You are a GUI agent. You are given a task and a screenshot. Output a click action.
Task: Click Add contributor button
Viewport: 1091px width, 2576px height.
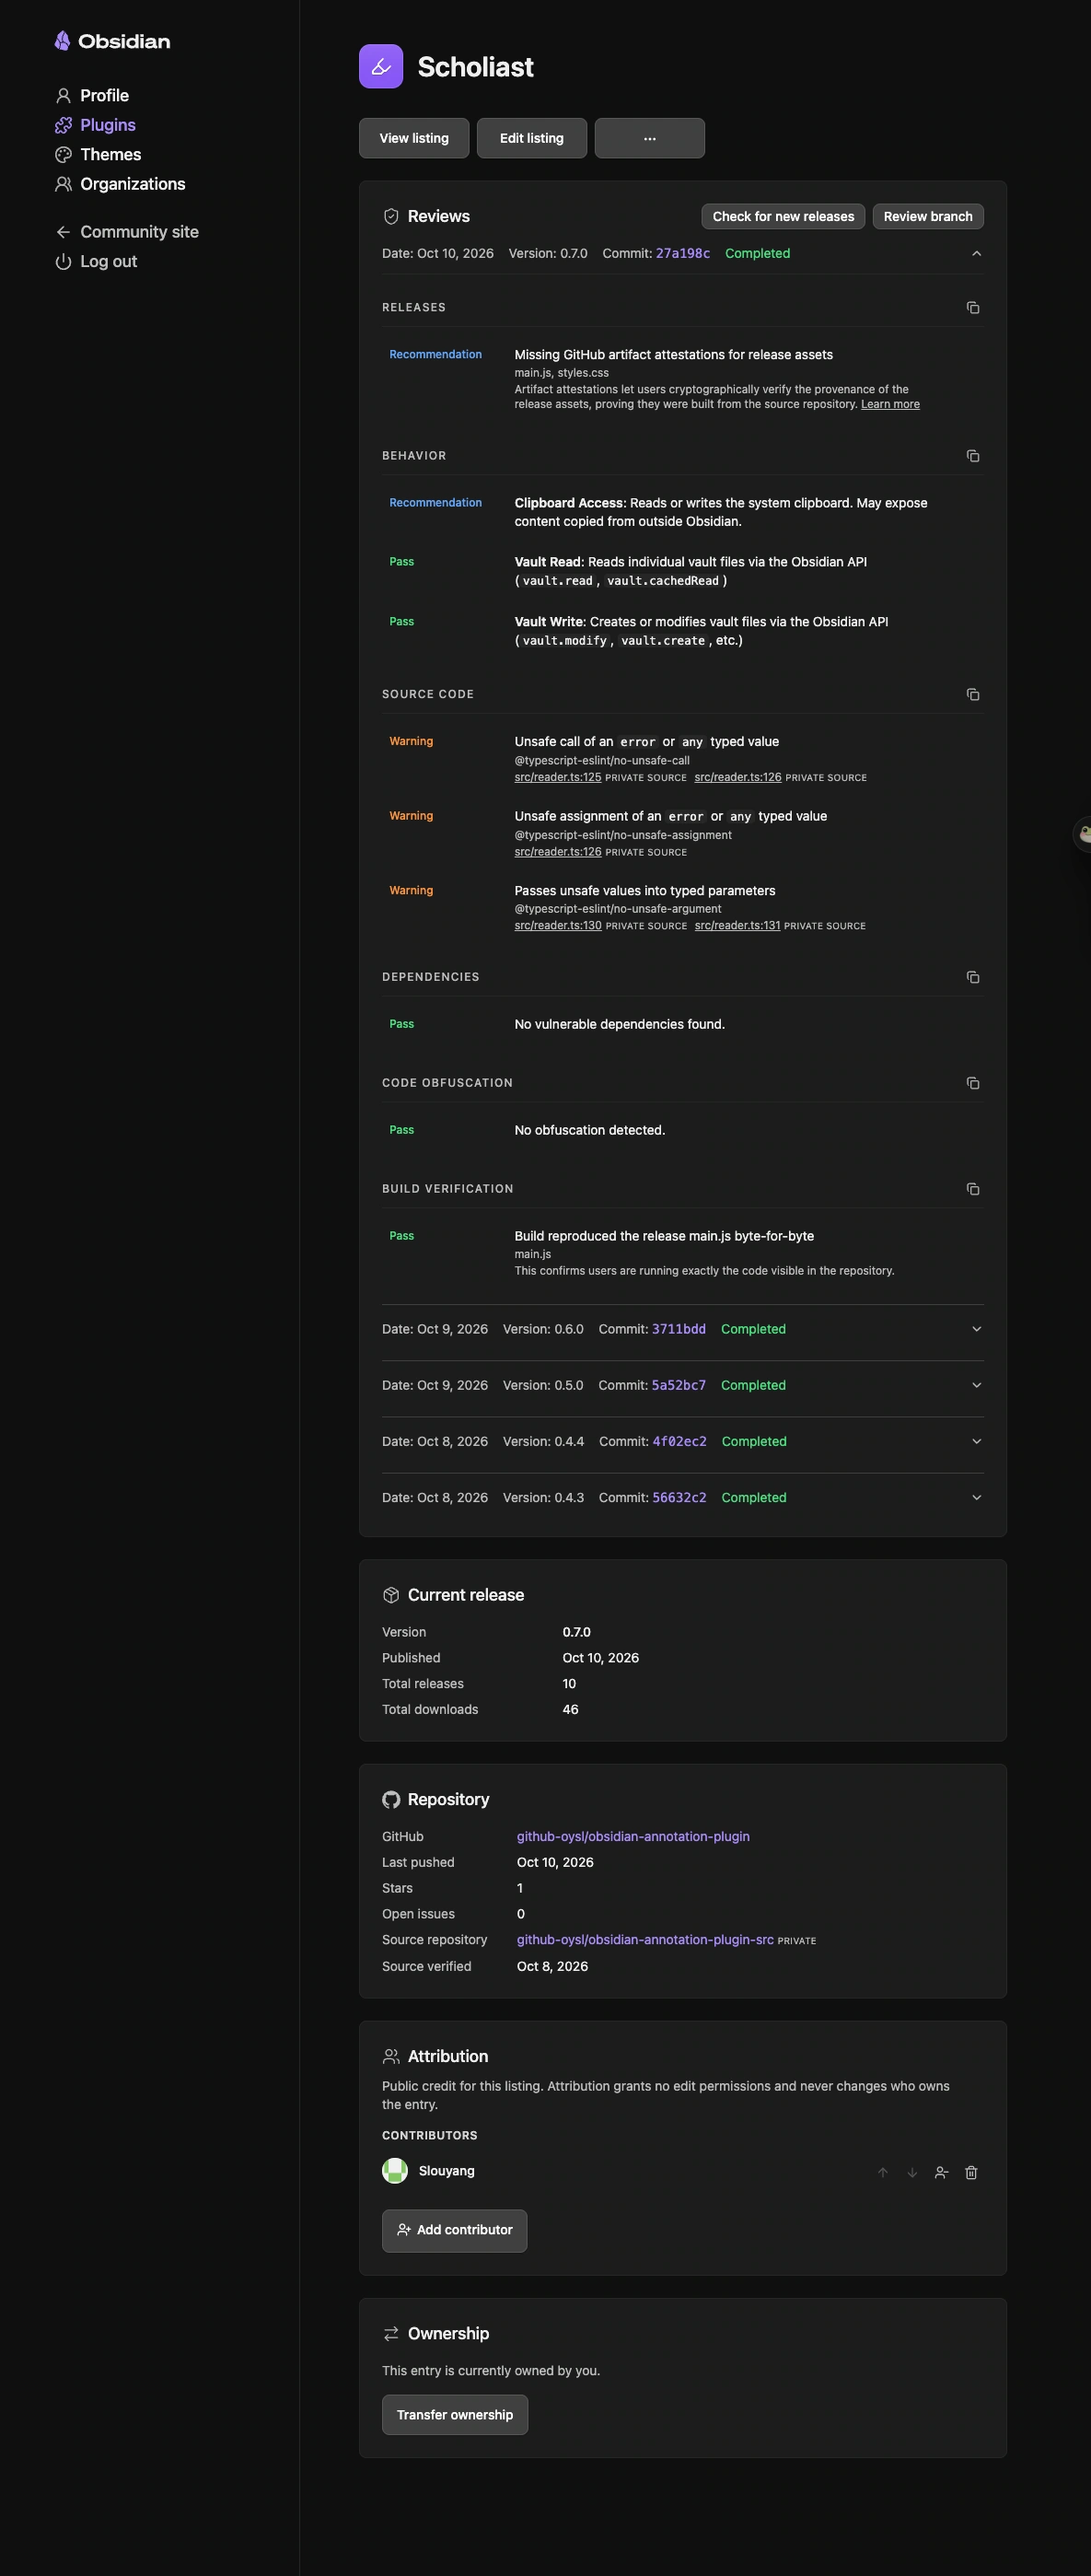[x=455, y=2231]
